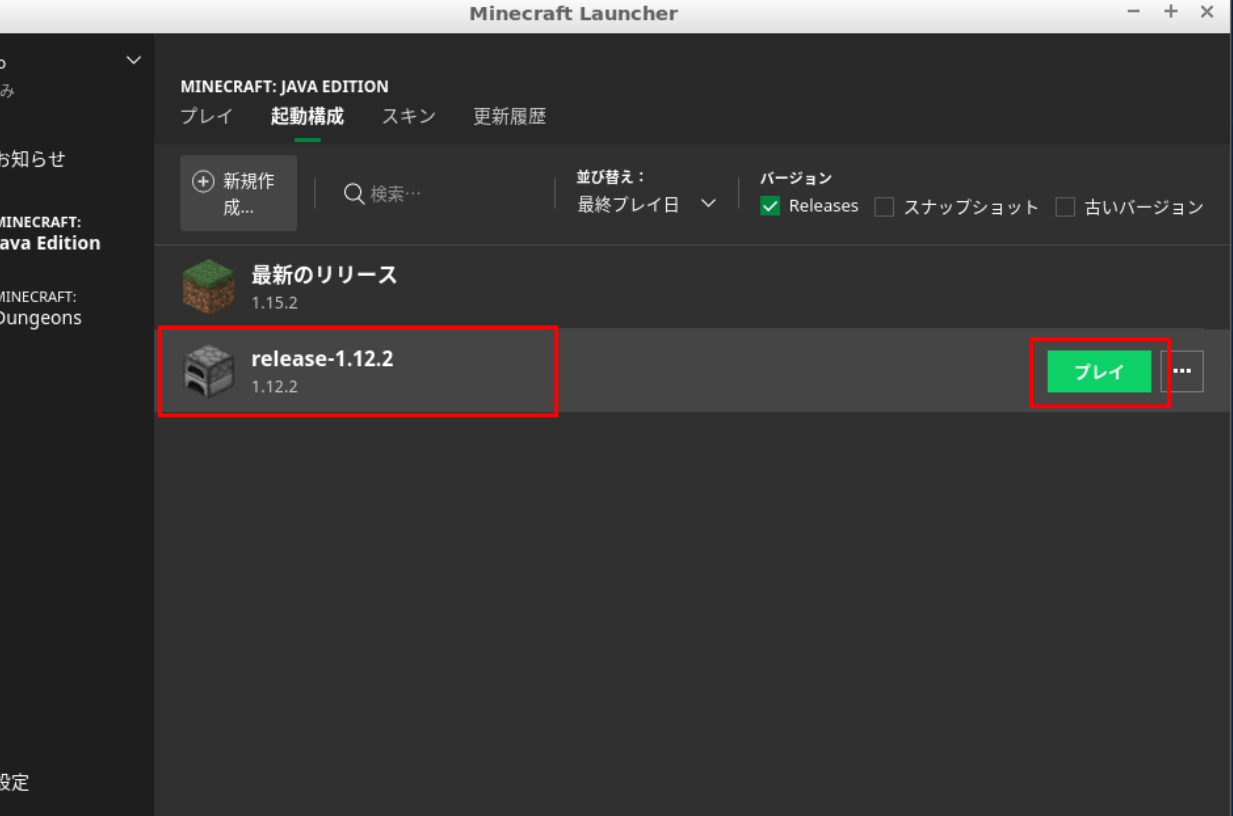
Task: Click the grass block icon for 最新のリリース
Action: [x=208, y=287]
